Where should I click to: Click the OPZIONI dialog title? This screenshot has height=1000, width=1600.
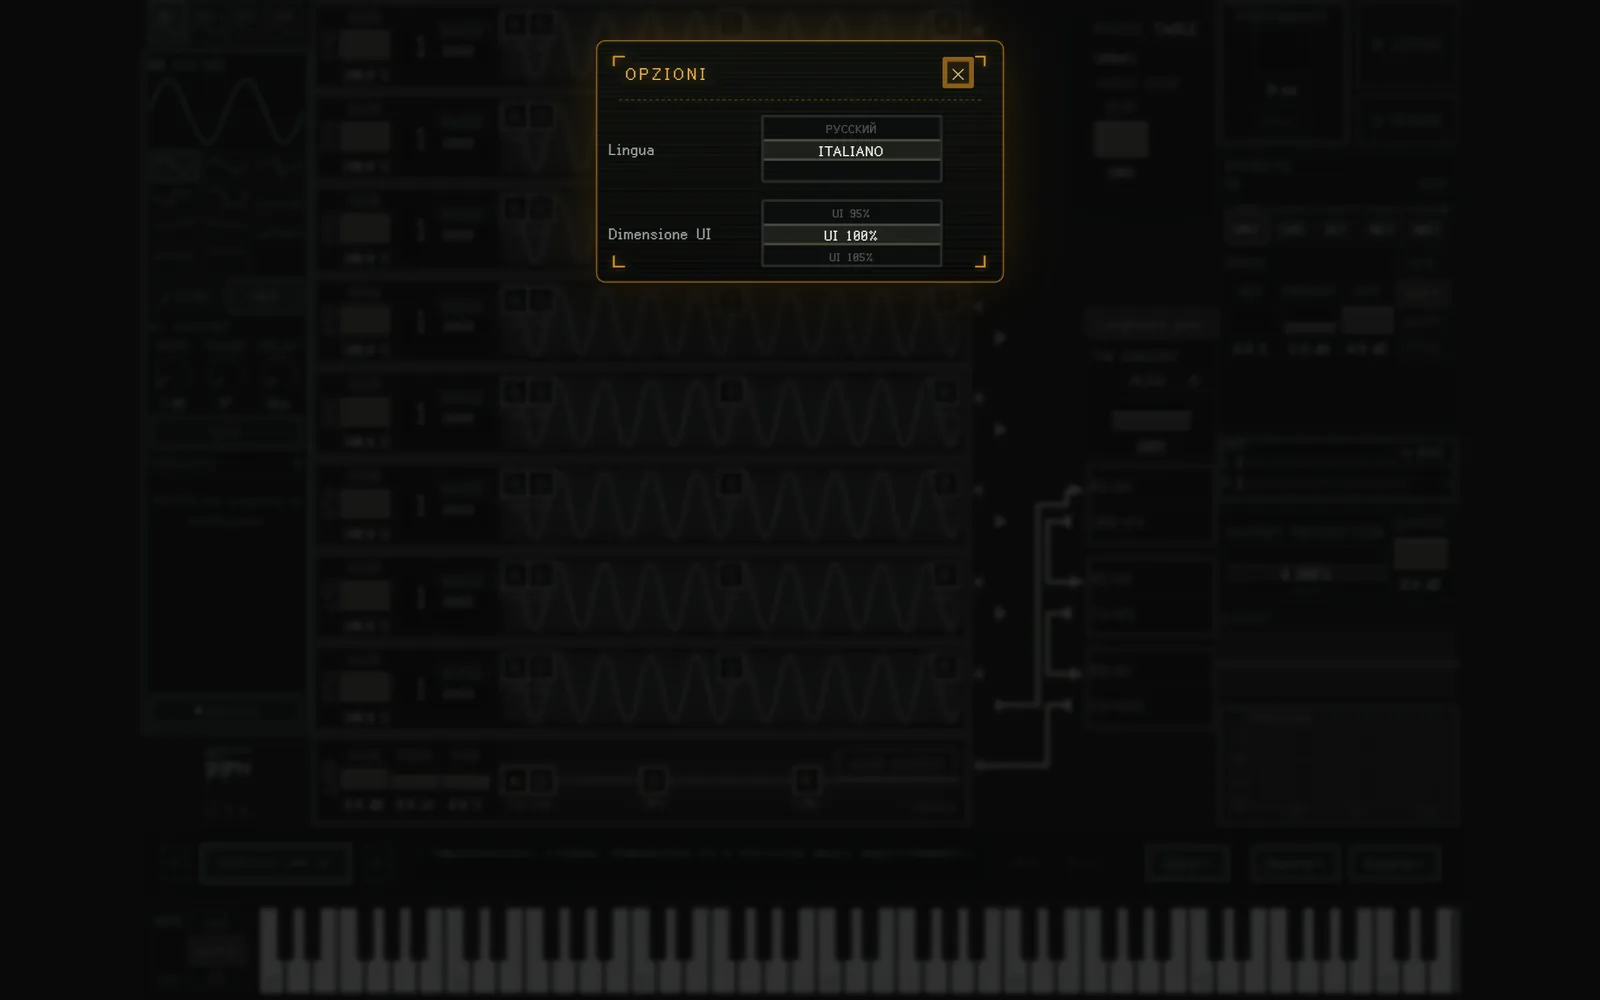pos(666,74)
